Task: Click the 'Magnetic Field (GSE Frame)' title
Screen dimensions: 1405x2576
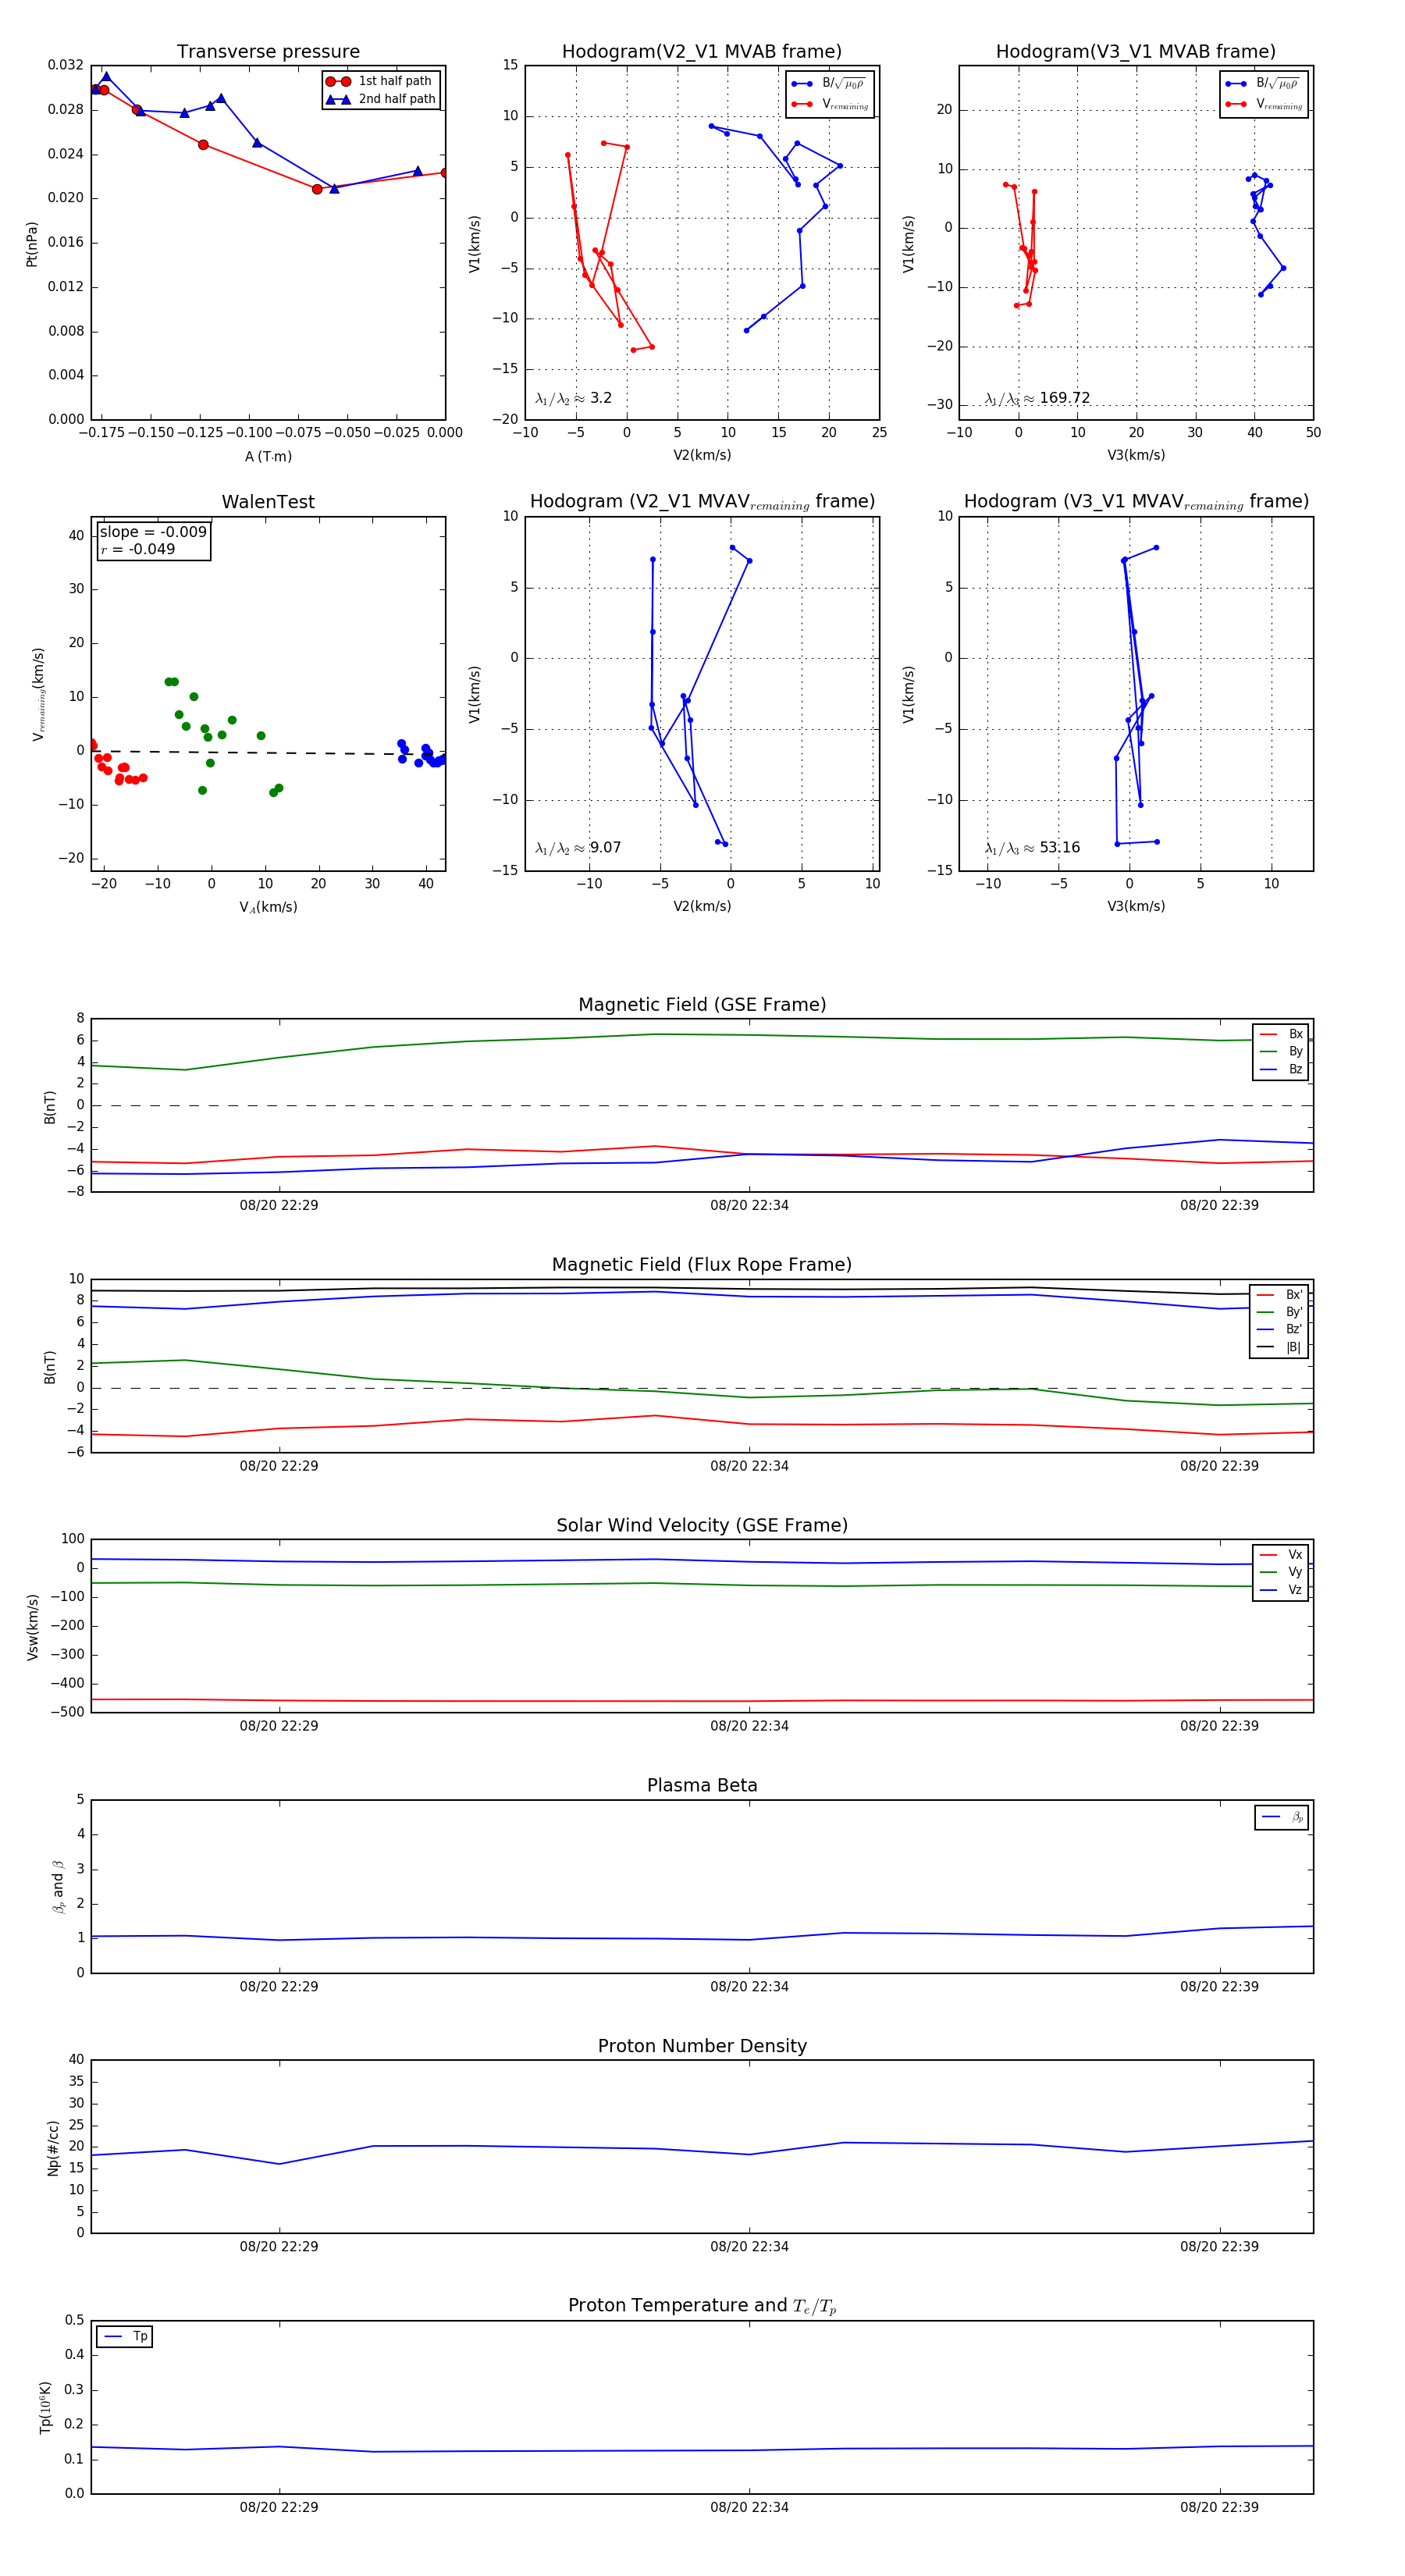Action: pos(702,1005)
